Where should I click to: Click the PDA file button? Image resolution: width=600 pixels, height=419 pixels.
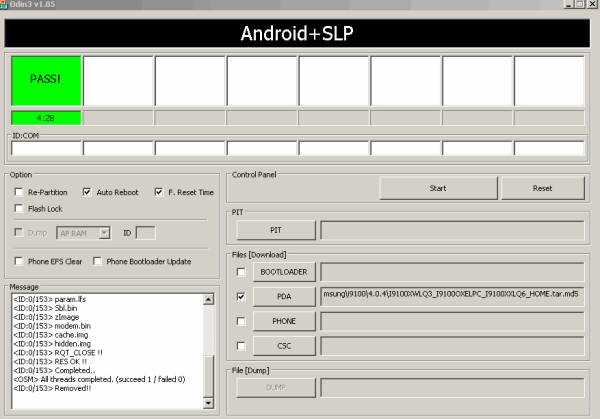(284, 296)
